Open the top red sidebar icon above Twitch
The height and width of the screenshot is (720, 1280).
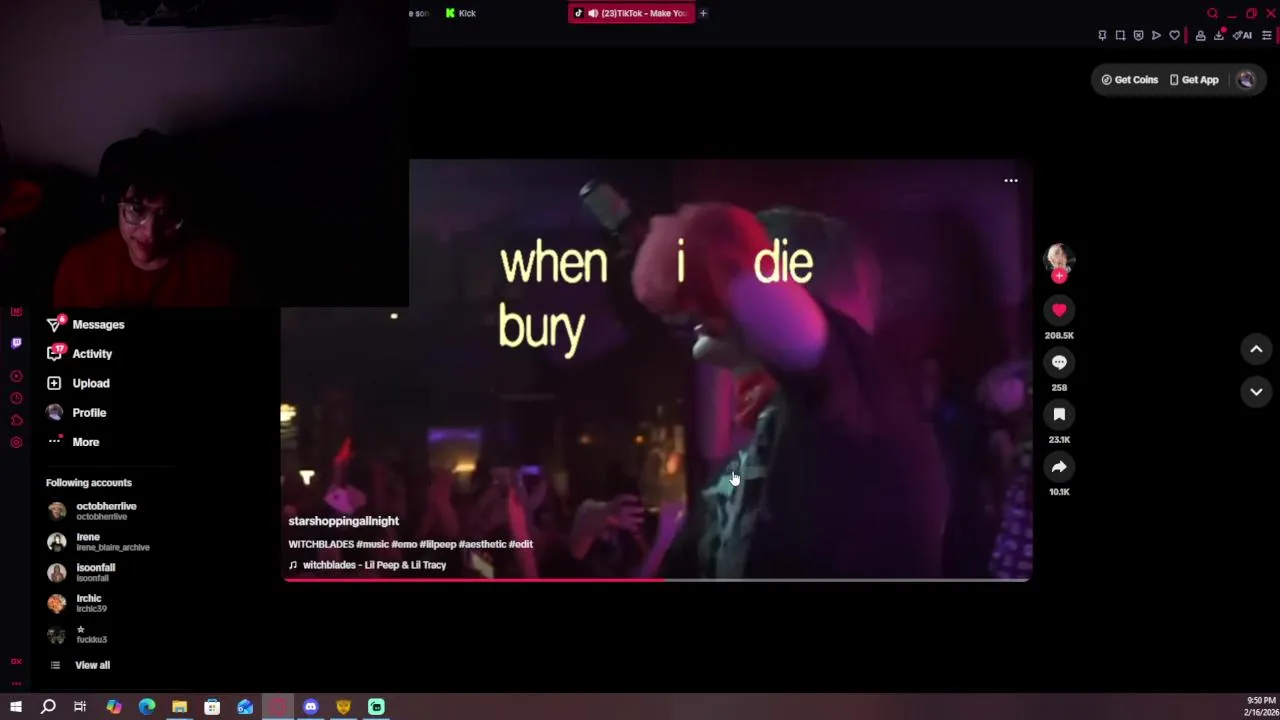coord(16,312)
